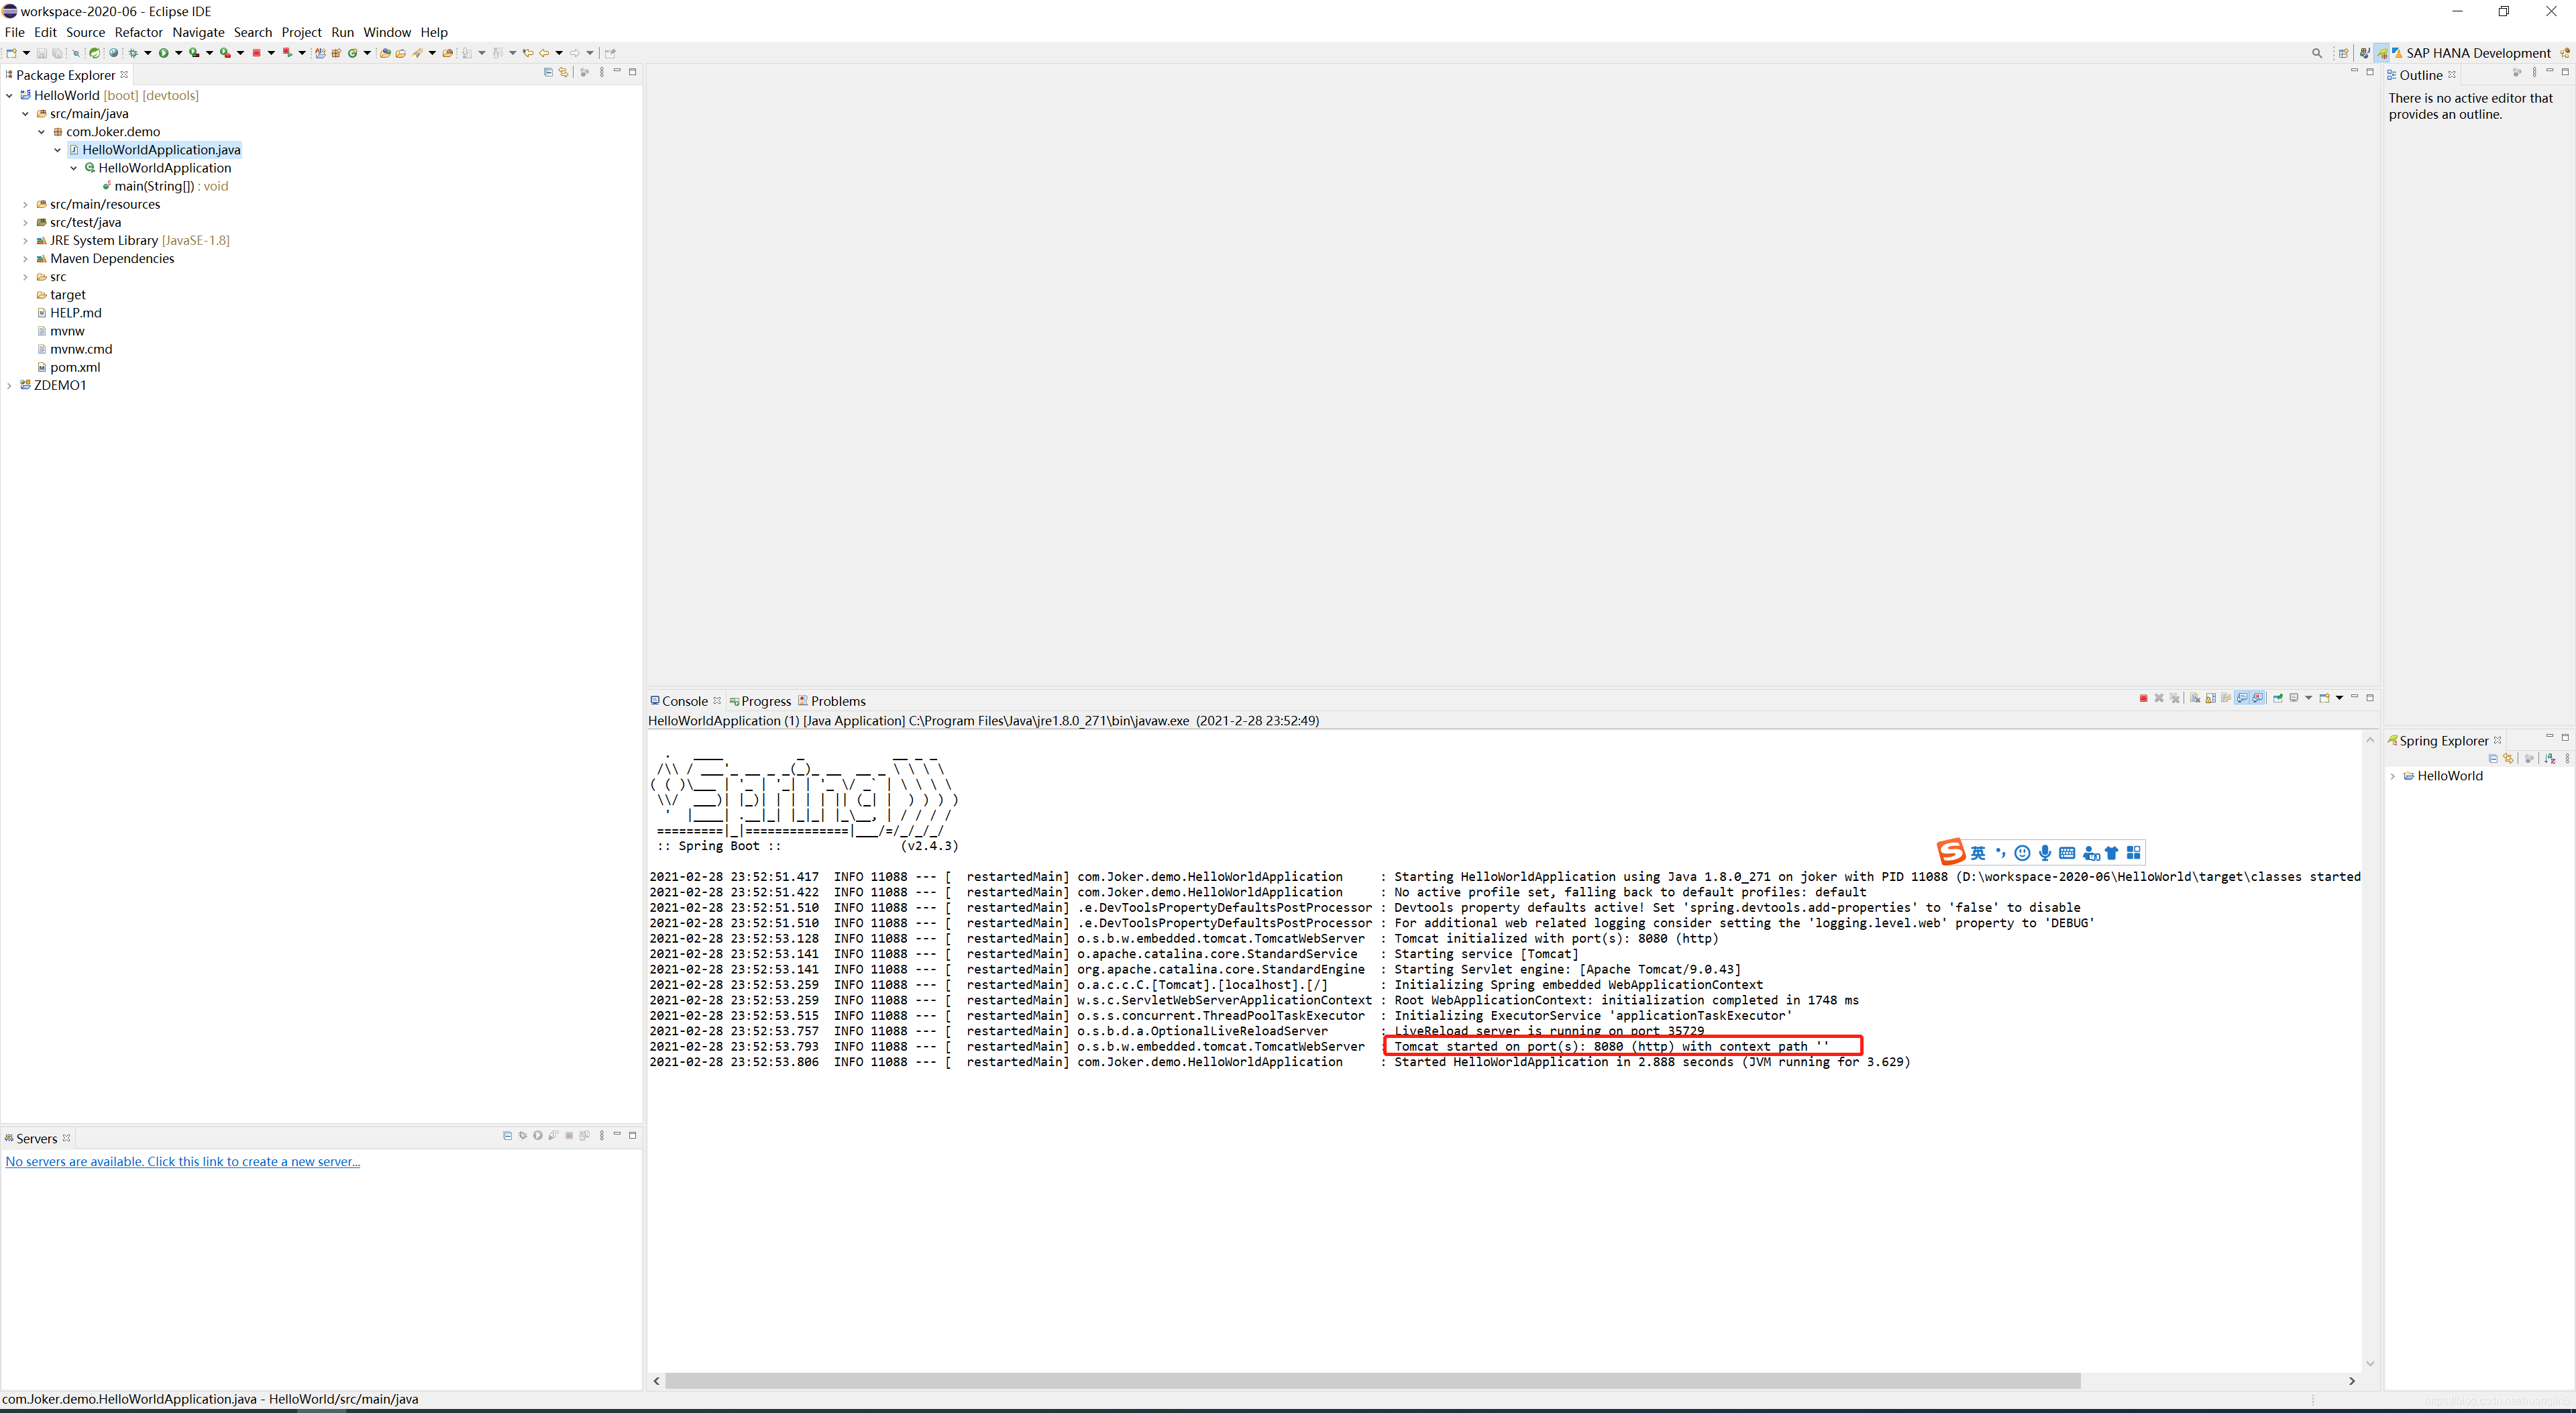Click the Clear Console icon

point(2194,698)
